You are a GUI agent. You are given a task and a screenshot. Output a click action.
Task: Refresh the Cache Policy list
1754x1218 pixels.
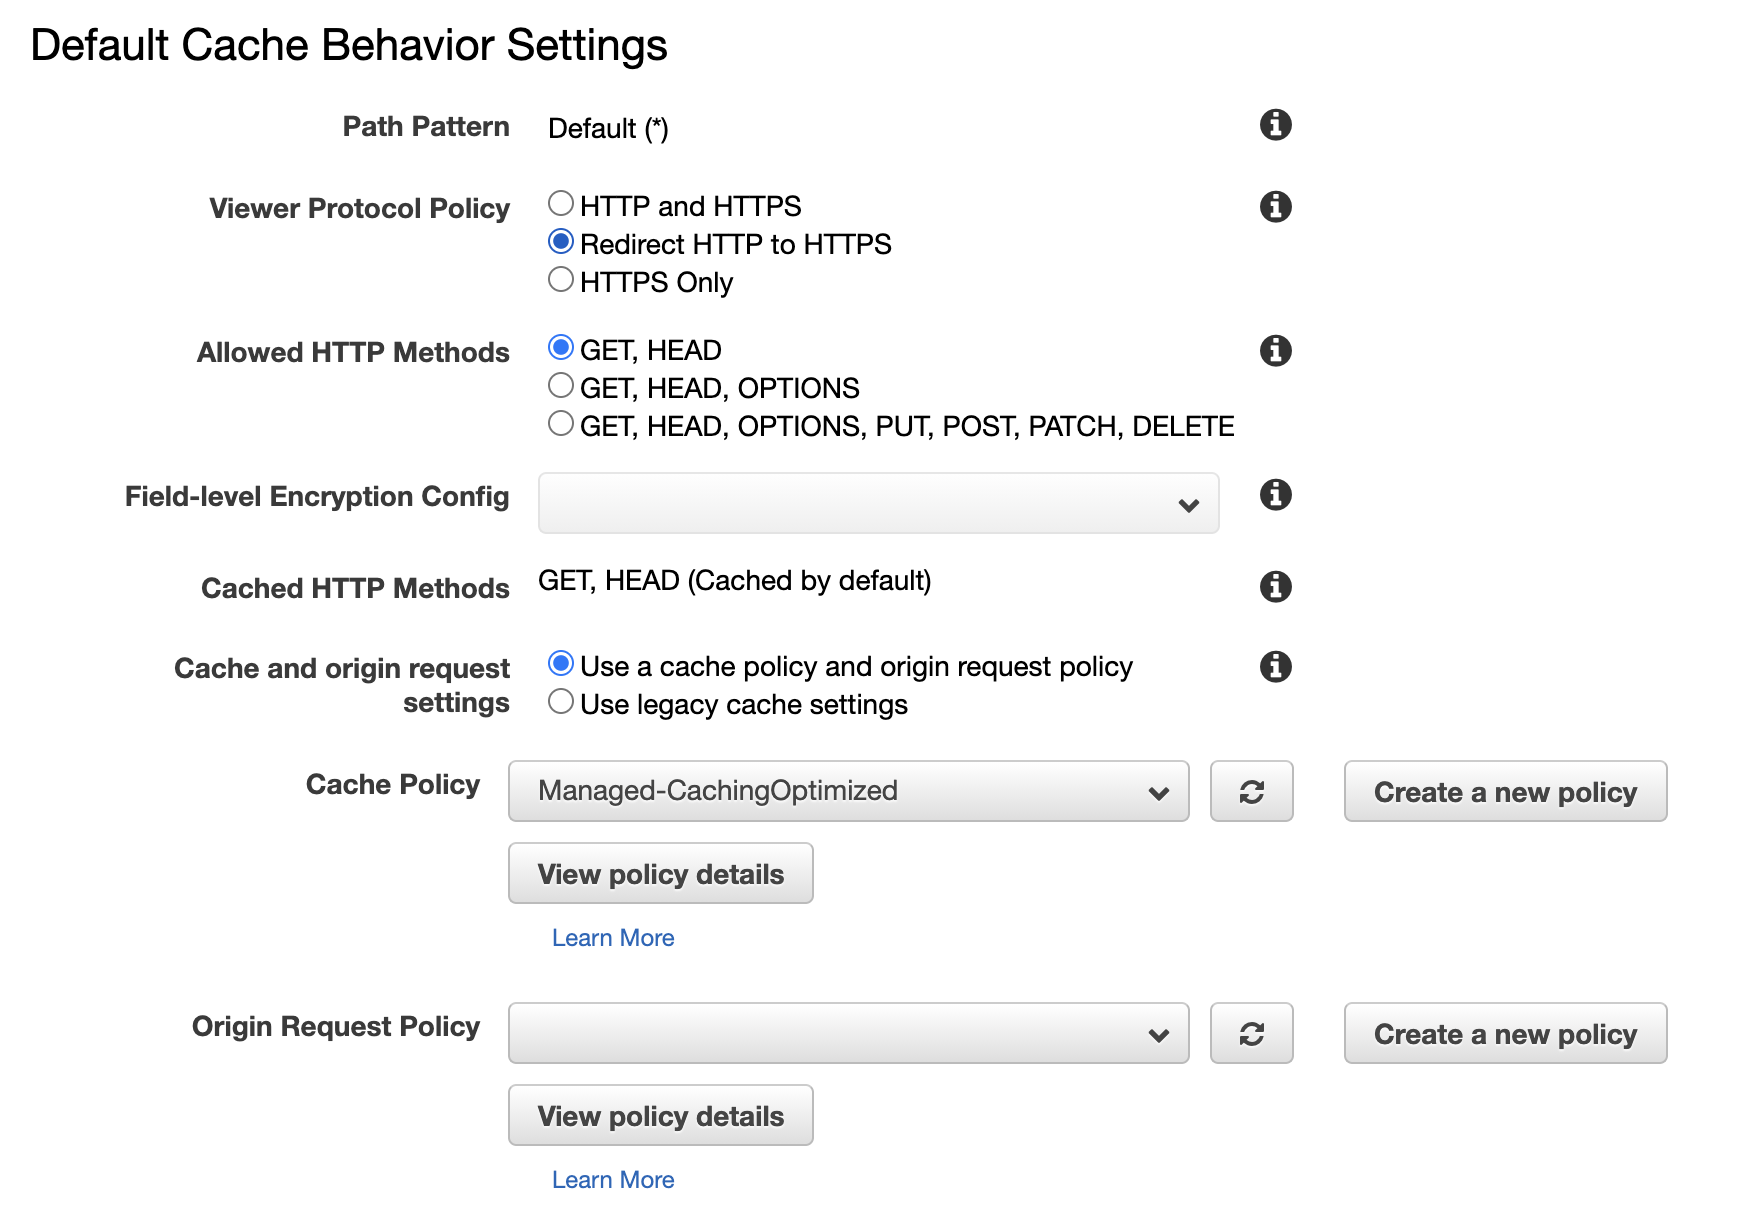(1251, 792)
